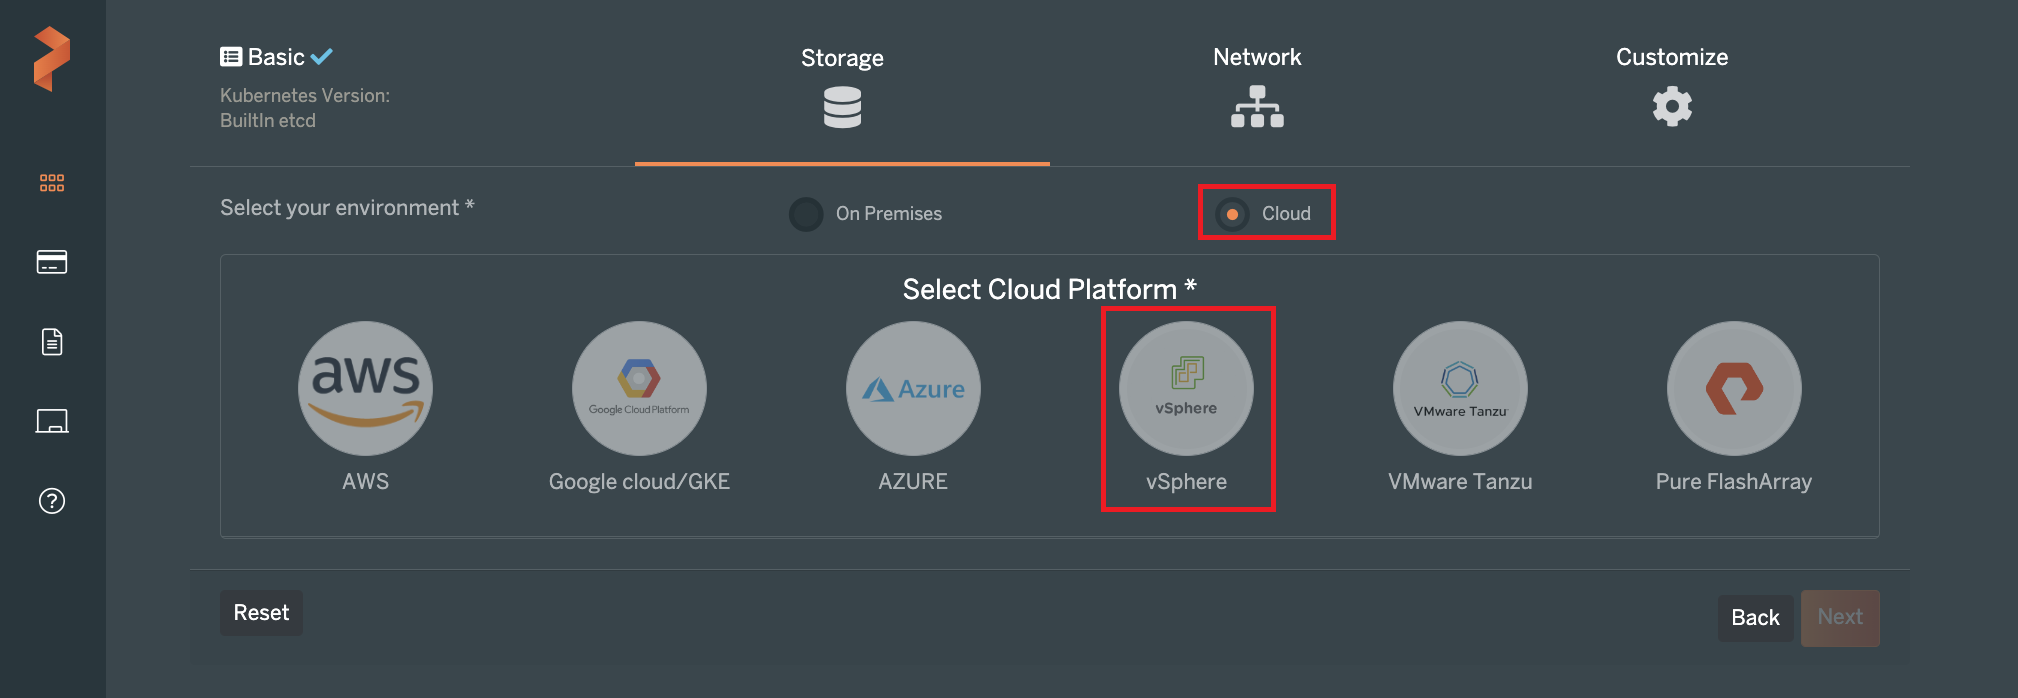
Task: Click the vSphere caption below the logo
Action: [1186, 482]
